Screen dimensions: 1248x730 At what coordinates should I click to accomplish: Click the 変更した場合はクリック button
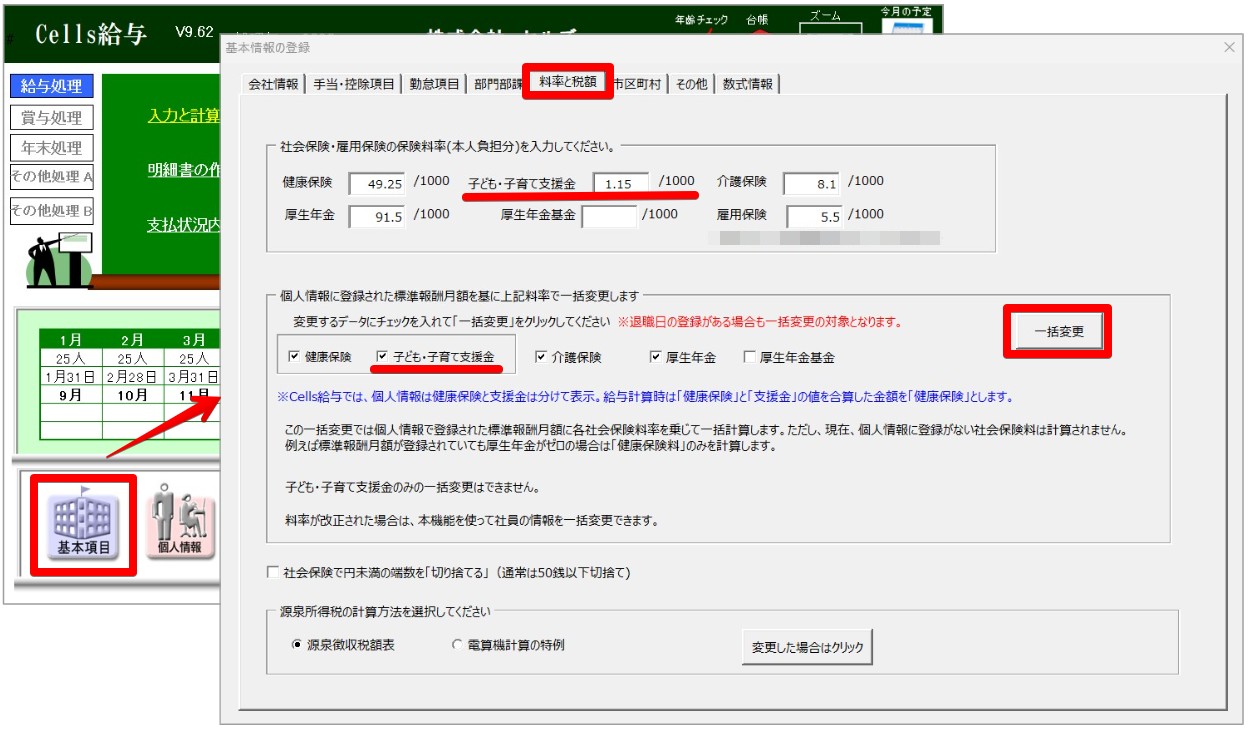807,648
